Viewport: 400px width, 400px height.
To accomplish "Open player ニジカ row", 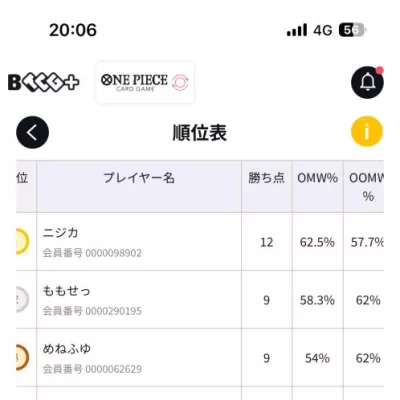I will pos(200,242).
